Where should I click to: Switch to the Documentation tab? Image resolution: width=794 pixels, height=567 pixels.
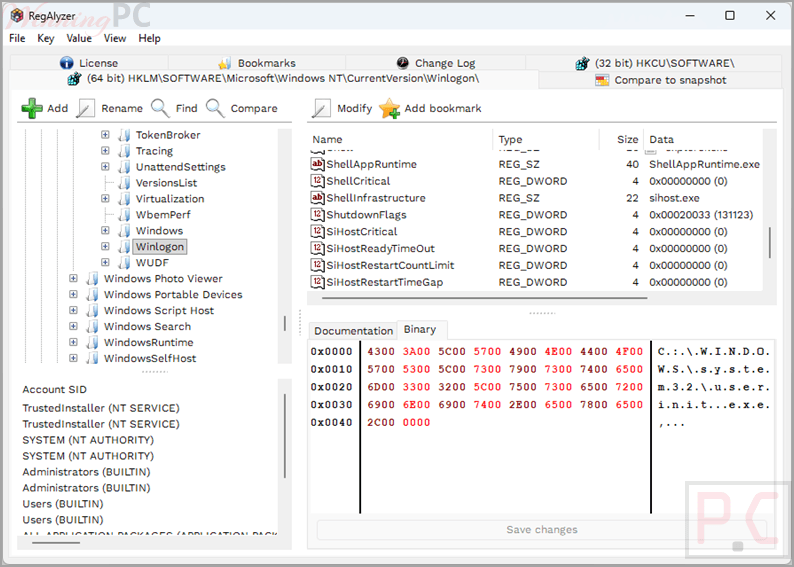click(353, 331)
